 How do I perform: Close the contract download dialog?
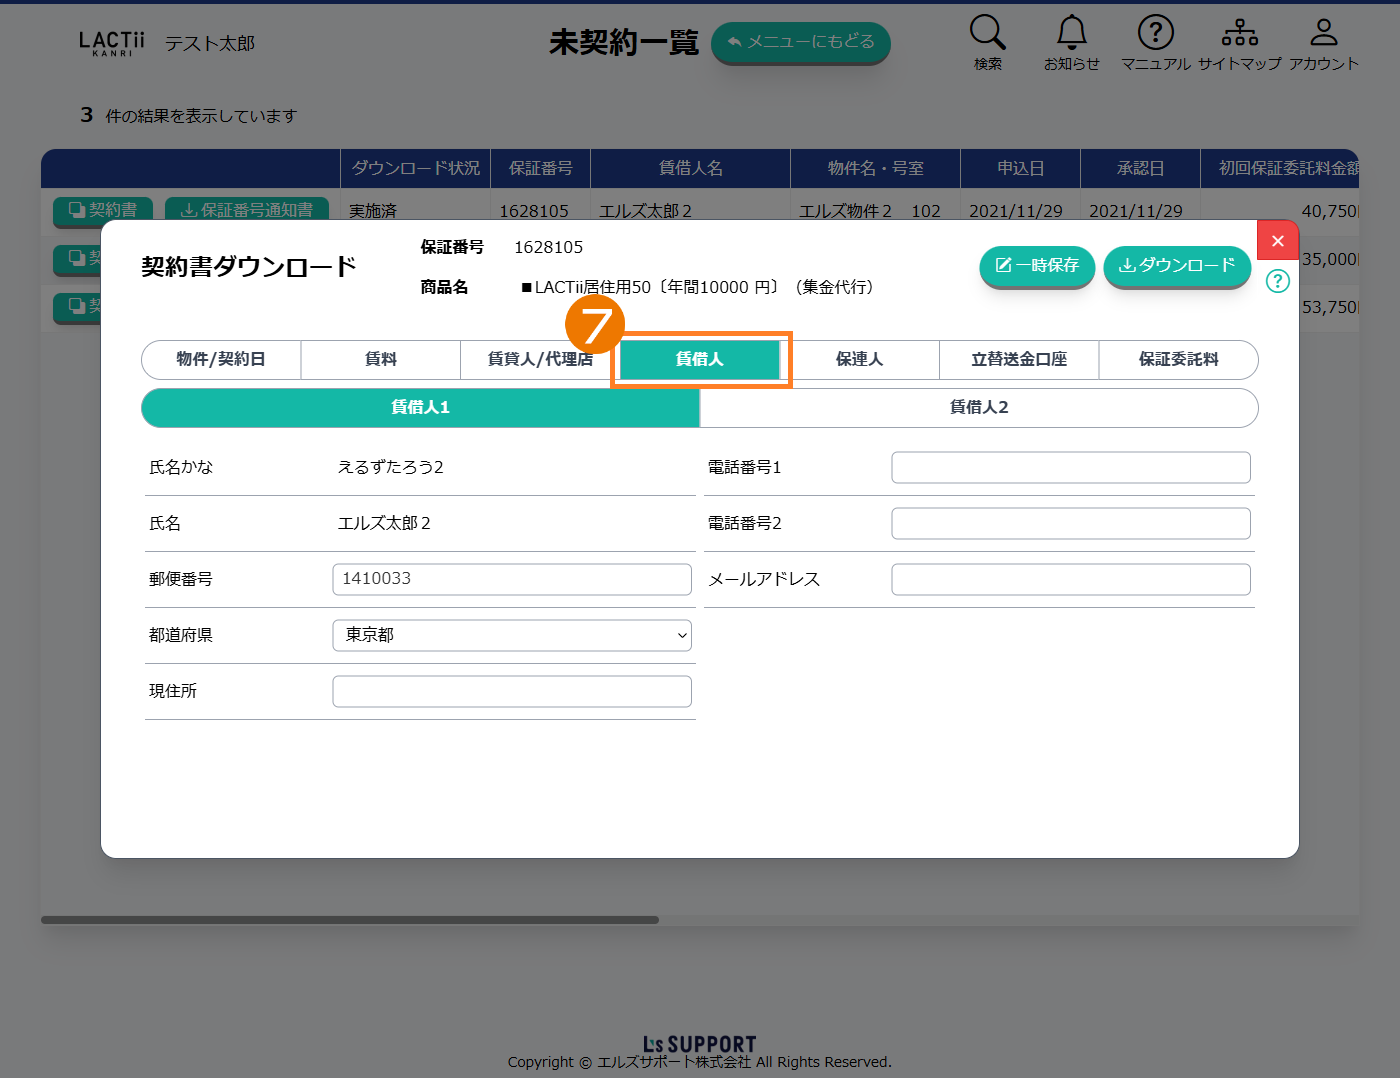pyautogui.click(x=1277, y=240)
